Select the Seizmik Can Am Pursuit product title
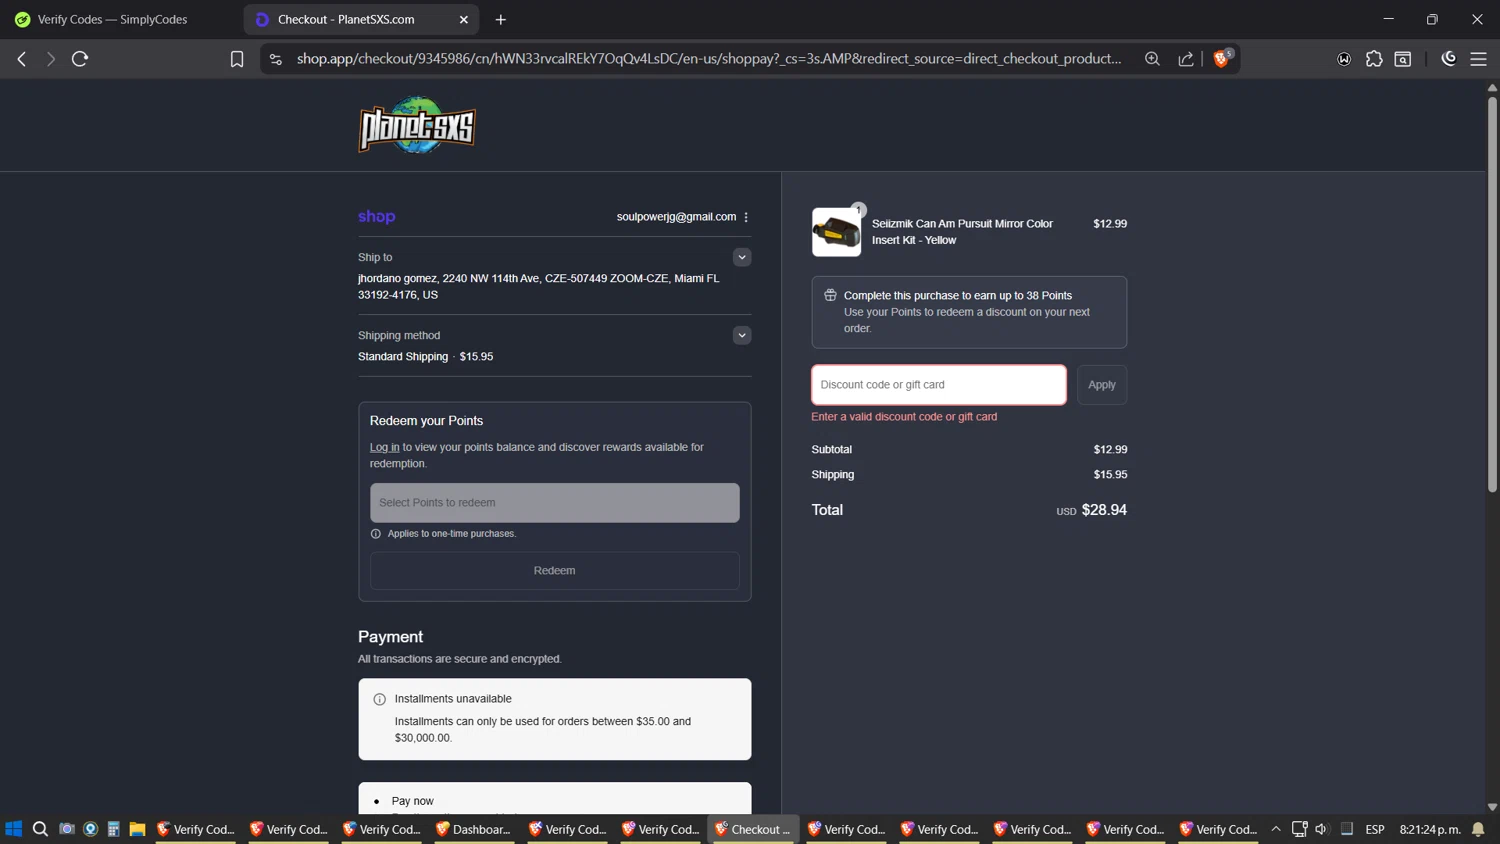 click(962, 232)
